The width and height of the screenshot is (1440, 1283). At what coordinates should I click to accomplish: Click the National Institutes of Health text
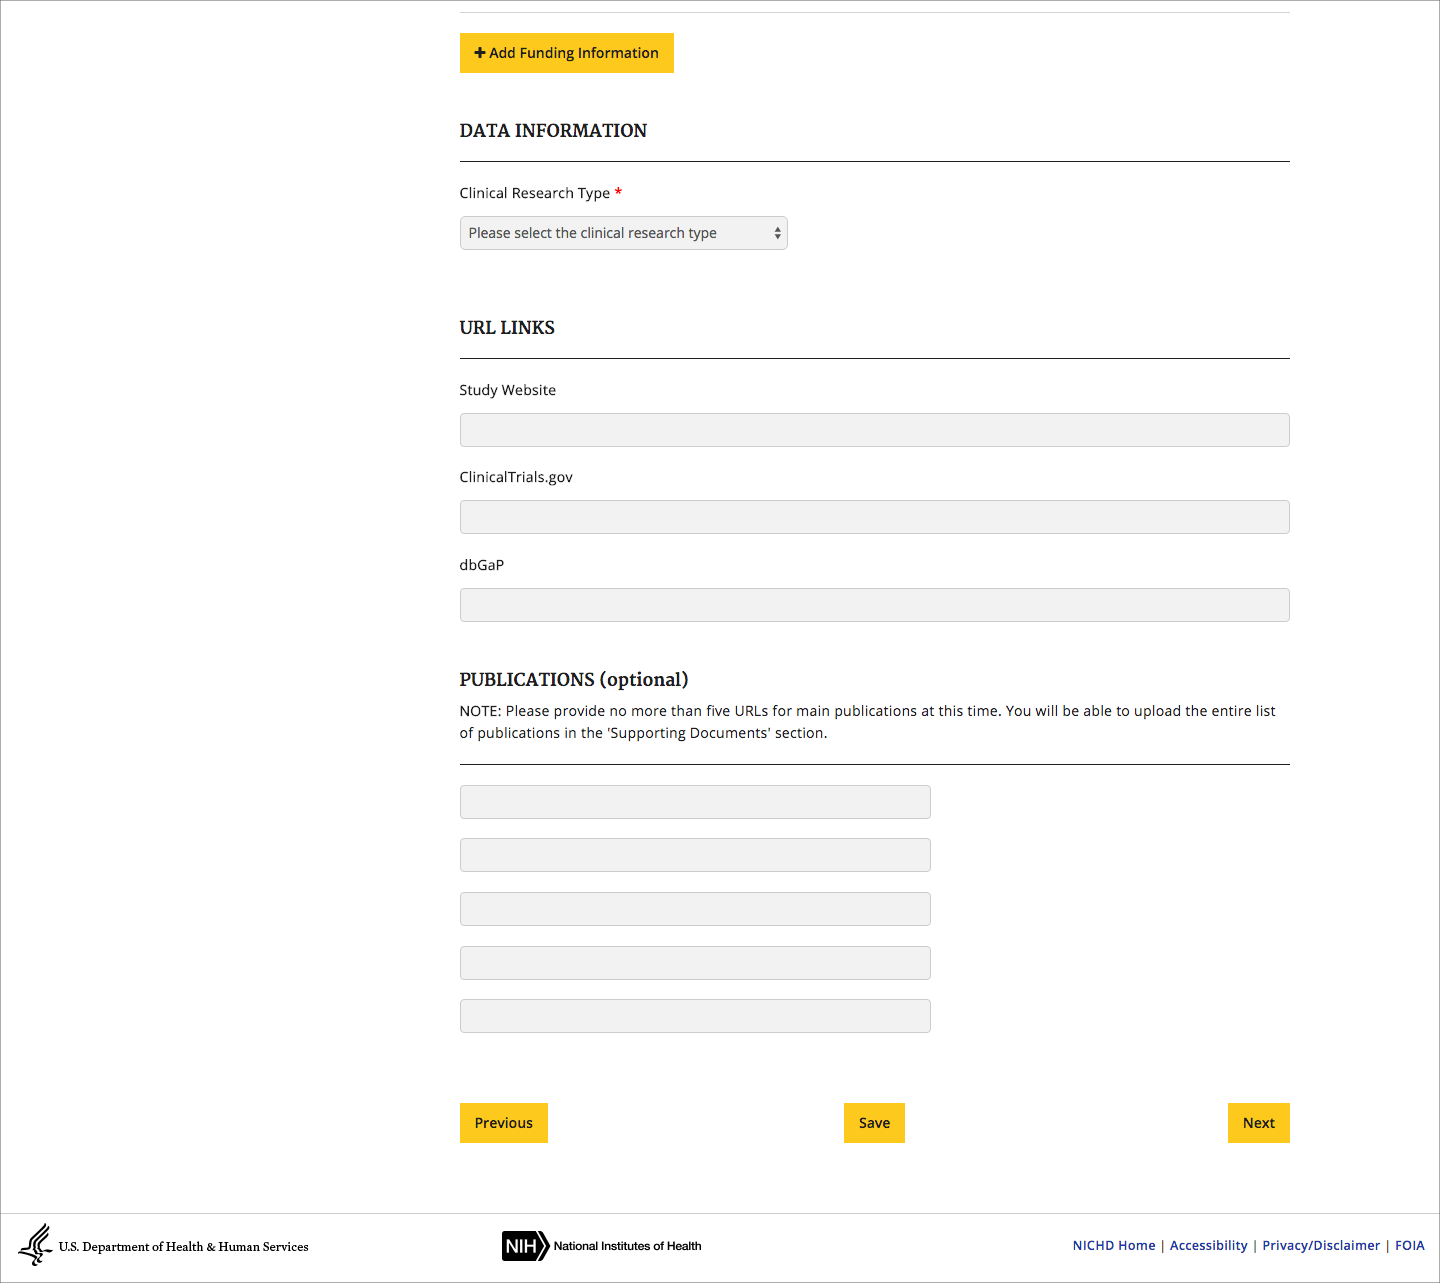coord(627,1246)
